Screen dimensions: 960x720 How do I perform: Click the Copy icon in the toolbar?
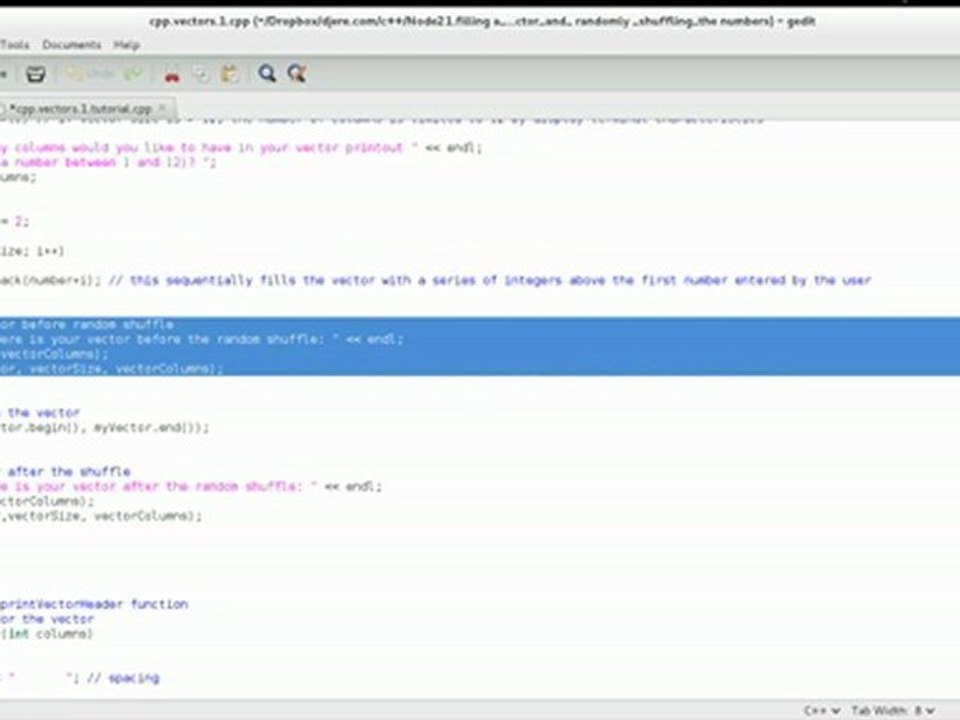pyautogui.click(x=200, y=74)
